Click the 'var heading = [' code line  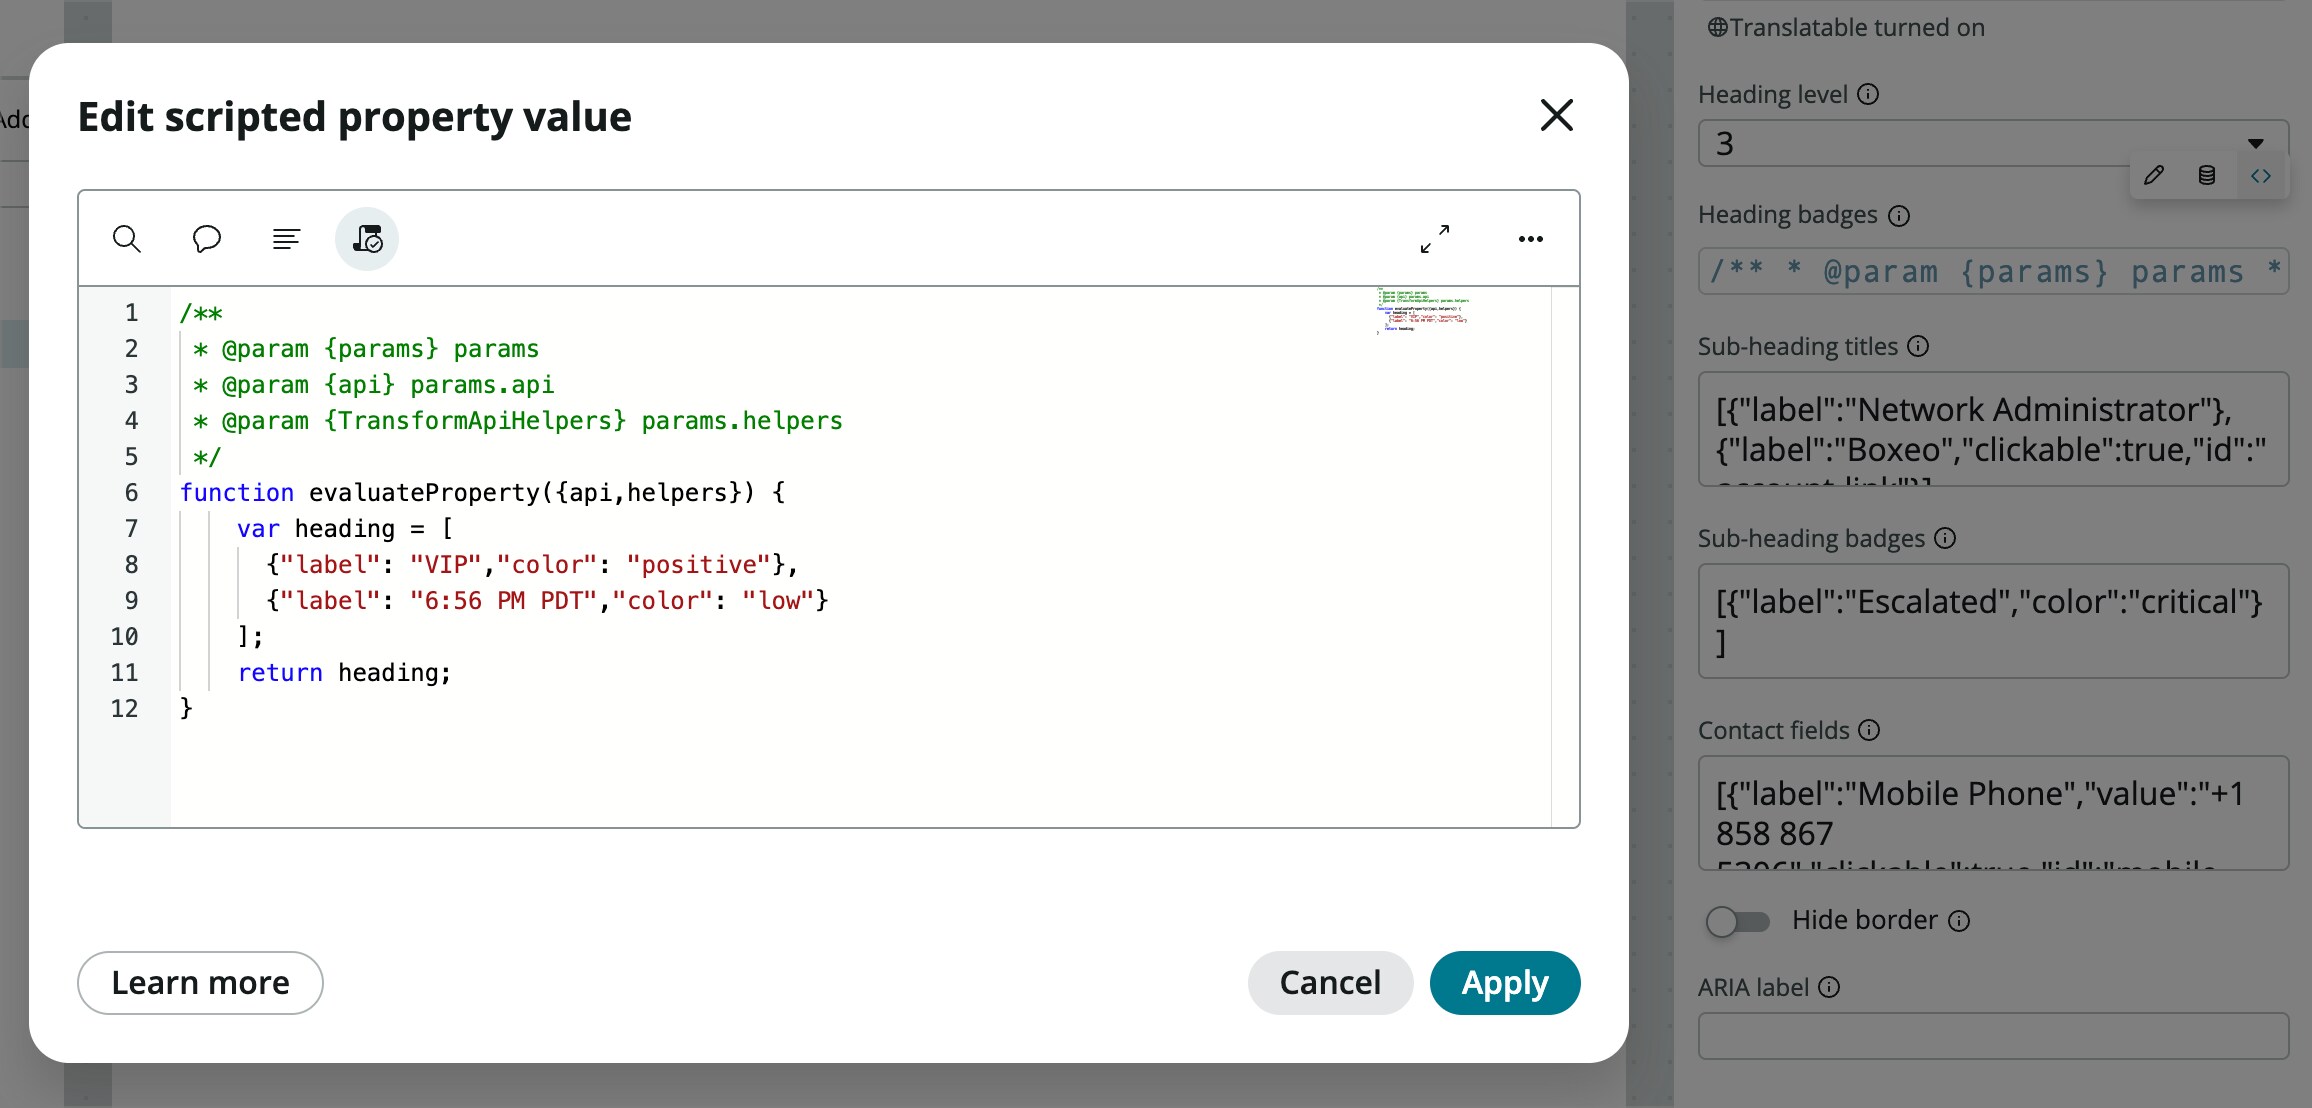click(x=345, y=529)
